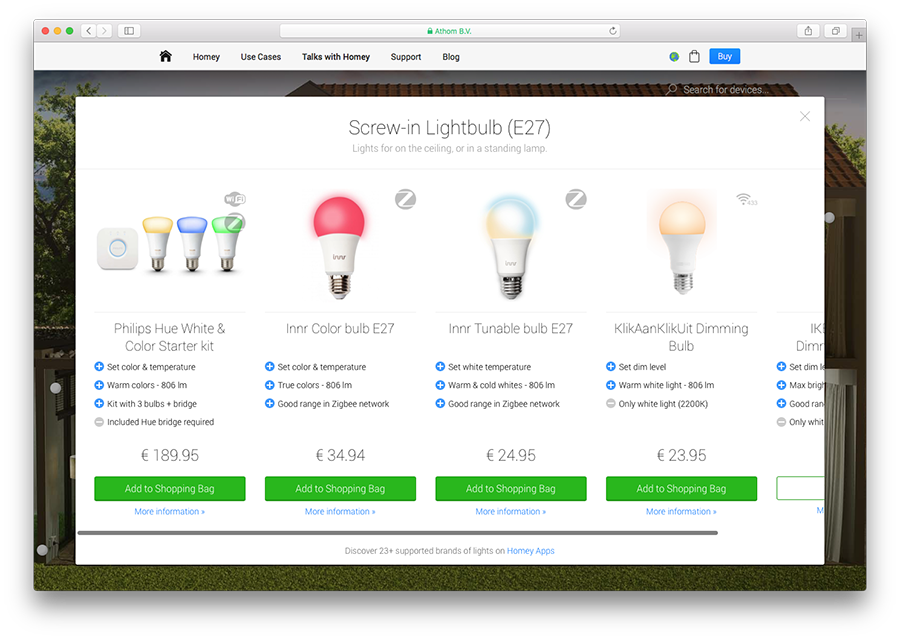Open the Support menu item
Screen dimensions: 900x639
(x=406, y=57)
